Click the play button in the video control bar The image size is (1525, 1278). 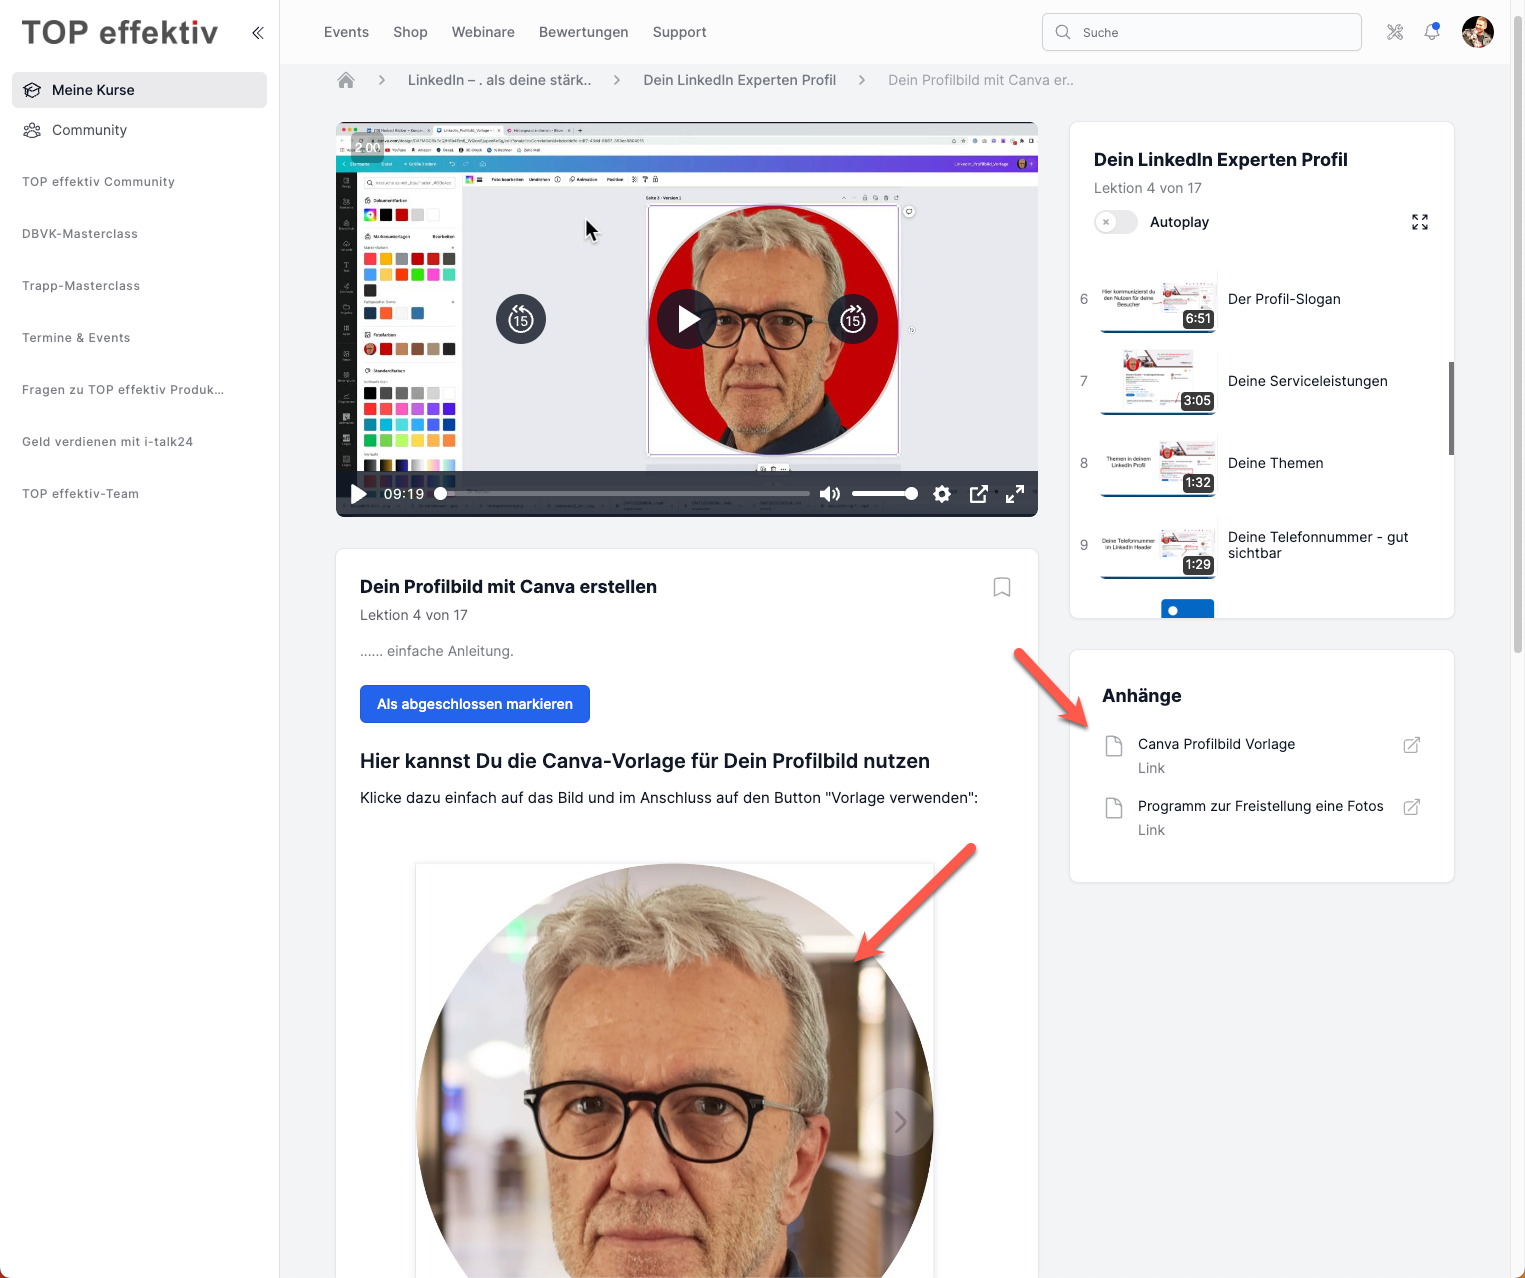(358, 494)
